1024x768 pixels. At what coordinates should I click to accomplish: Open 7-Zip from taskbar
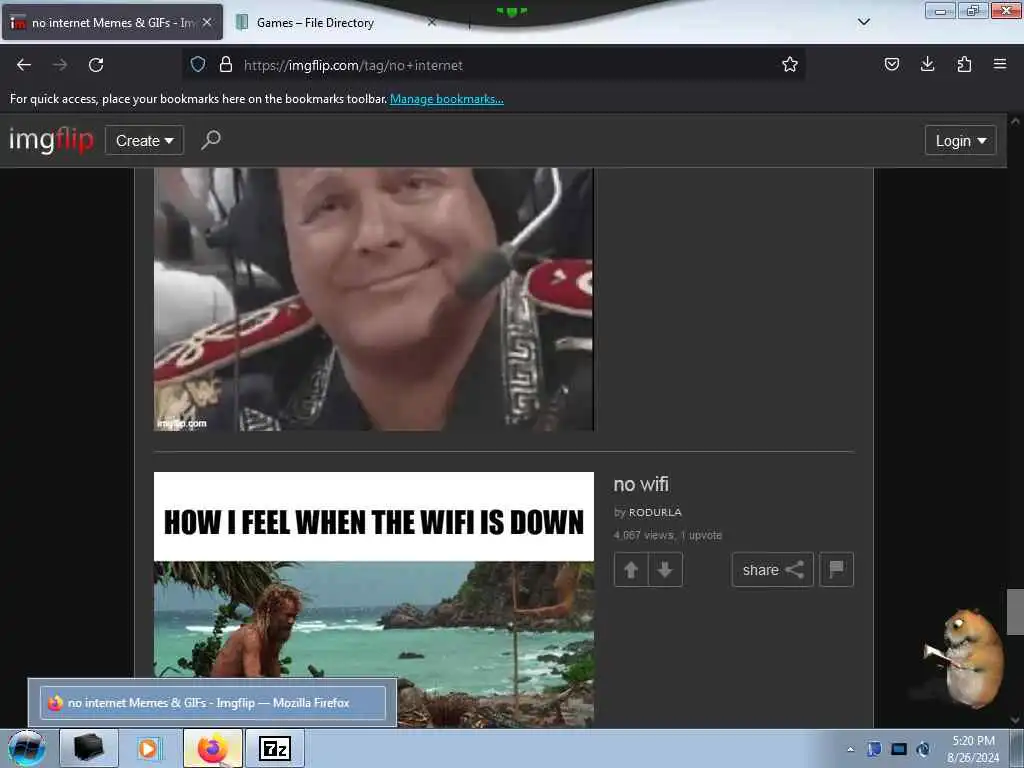click(x=275, y=748)
